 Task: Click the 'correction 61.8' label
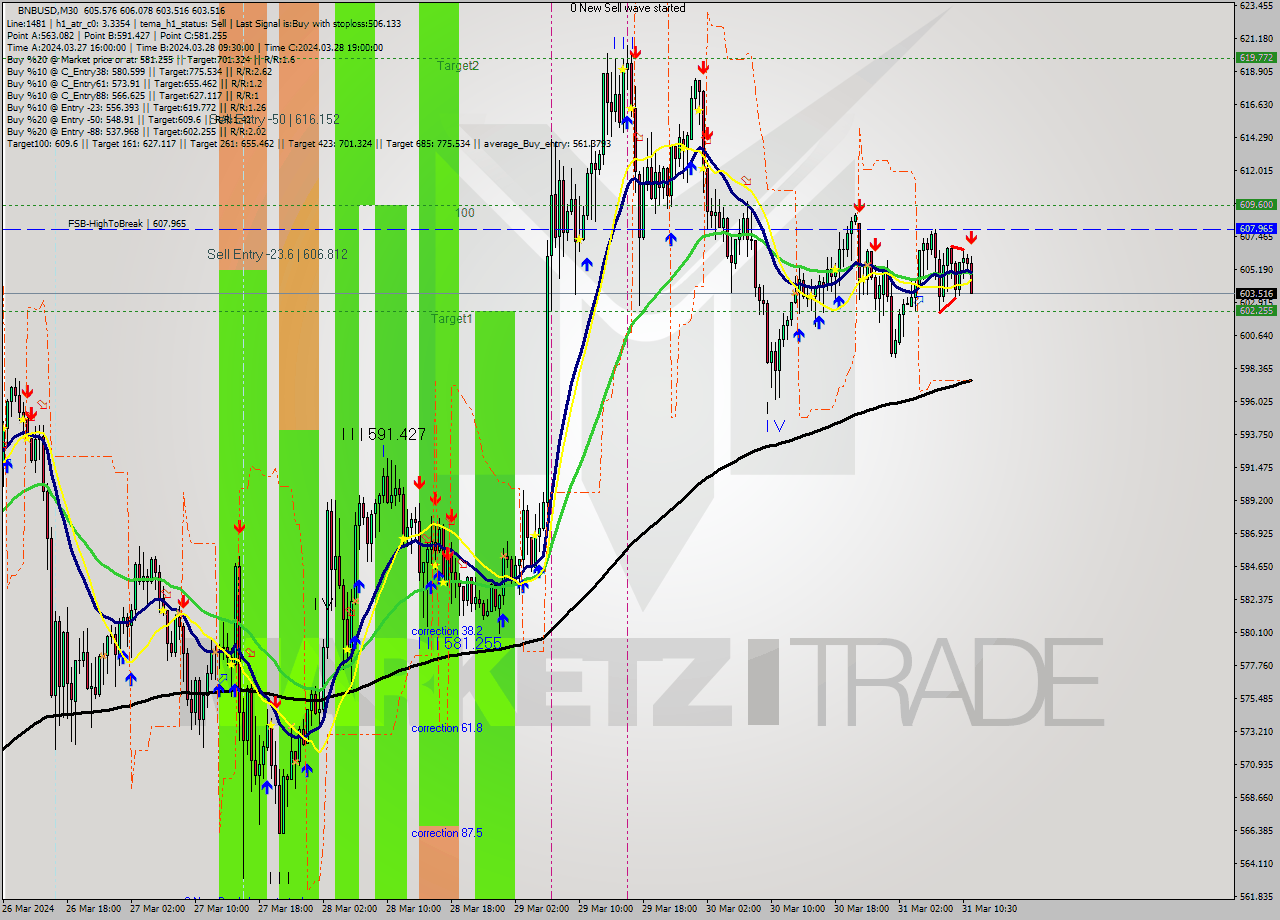(446, 728)
